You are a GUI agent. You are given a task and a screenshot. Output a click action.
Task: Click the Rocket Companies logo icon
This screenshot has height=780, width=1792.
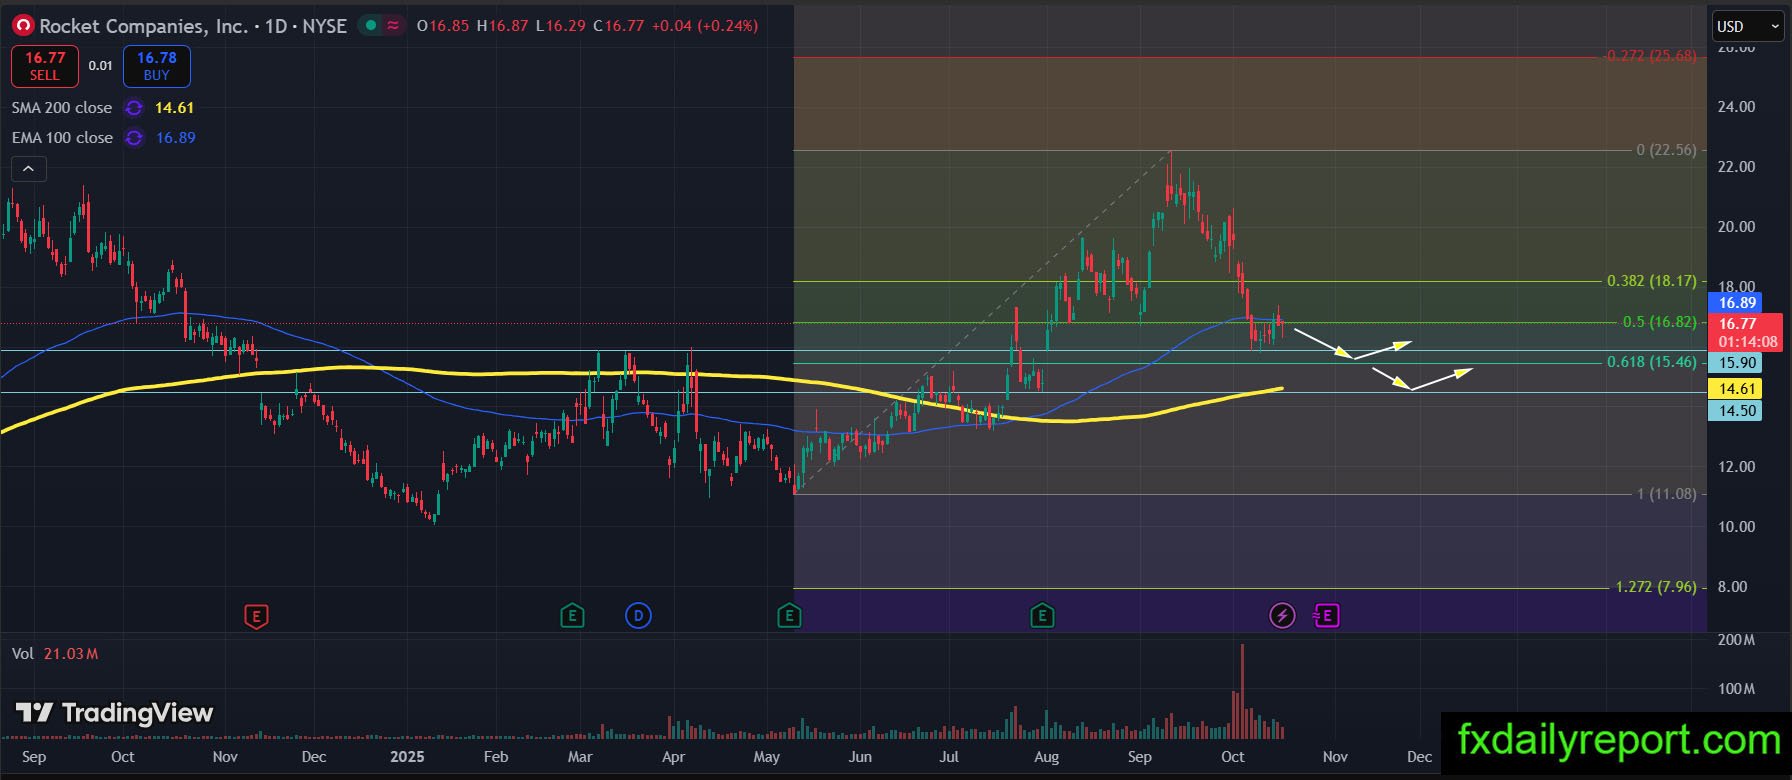22,26
